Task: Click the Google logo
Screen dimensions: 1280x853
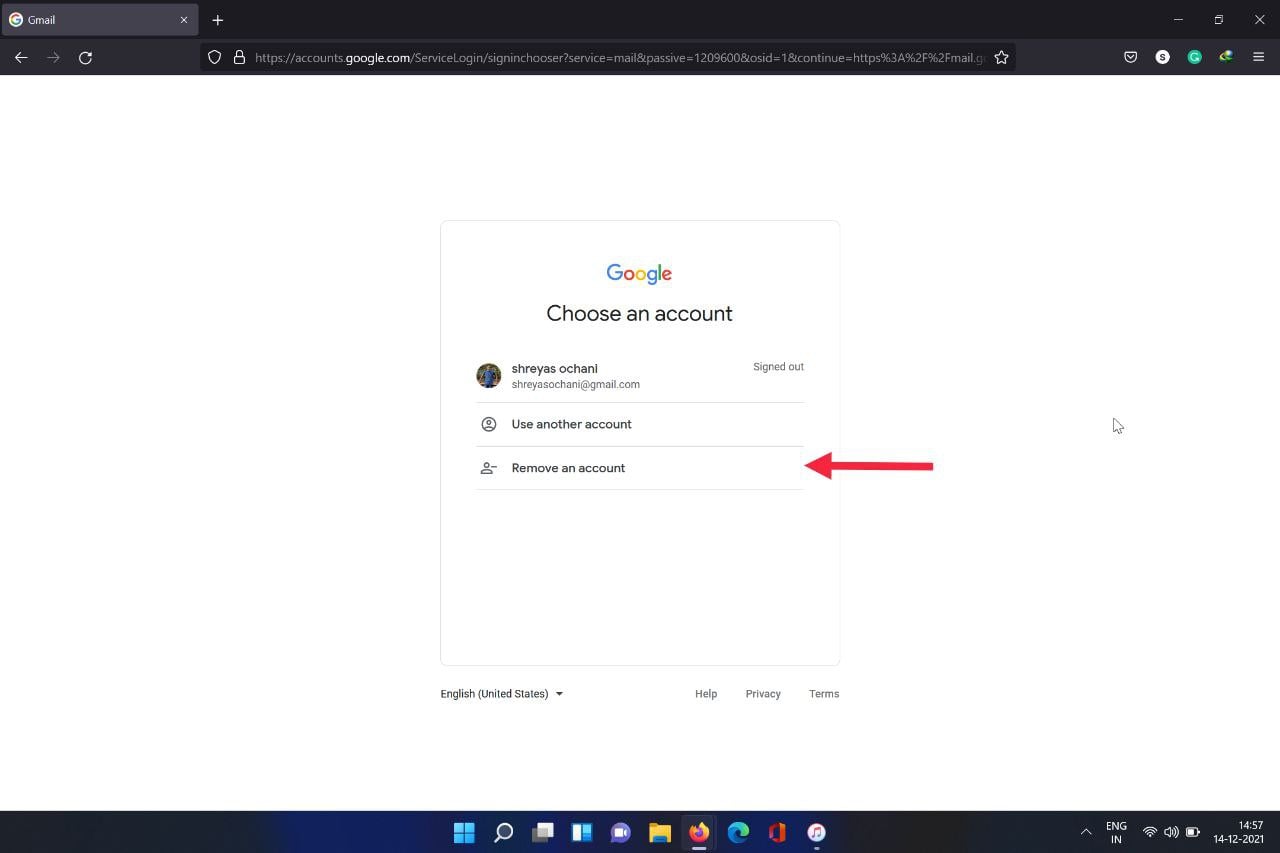Action: pos(639,274)
